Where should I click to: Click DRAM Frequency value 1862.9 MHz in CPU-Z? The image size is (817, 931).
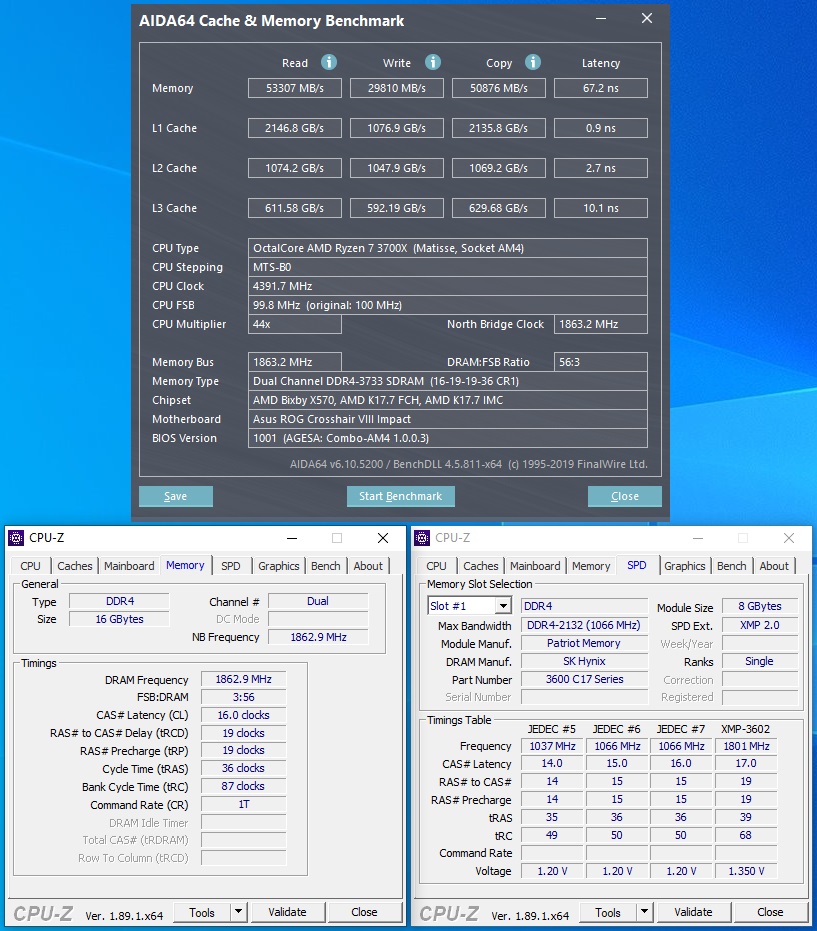coord(243,679)
